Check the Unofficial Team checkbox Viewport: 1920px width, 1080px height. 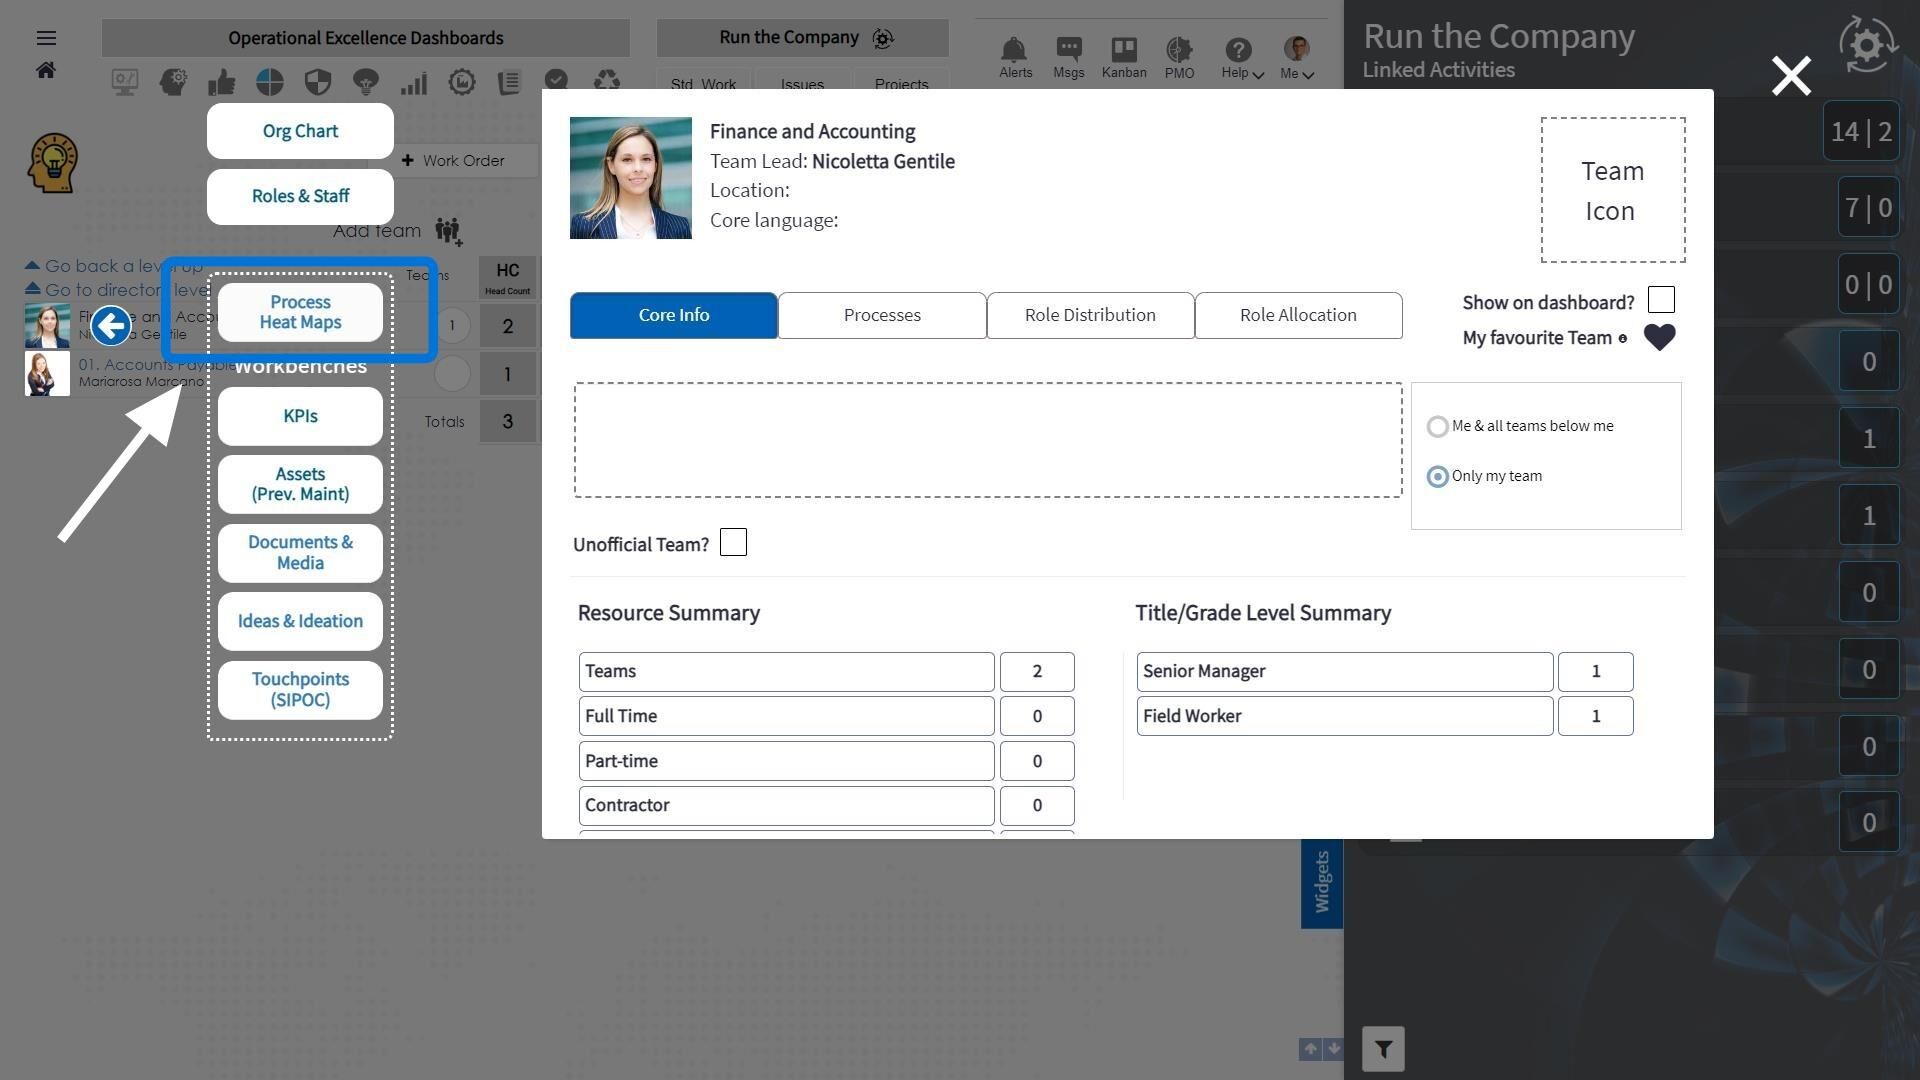click(733, 543)
